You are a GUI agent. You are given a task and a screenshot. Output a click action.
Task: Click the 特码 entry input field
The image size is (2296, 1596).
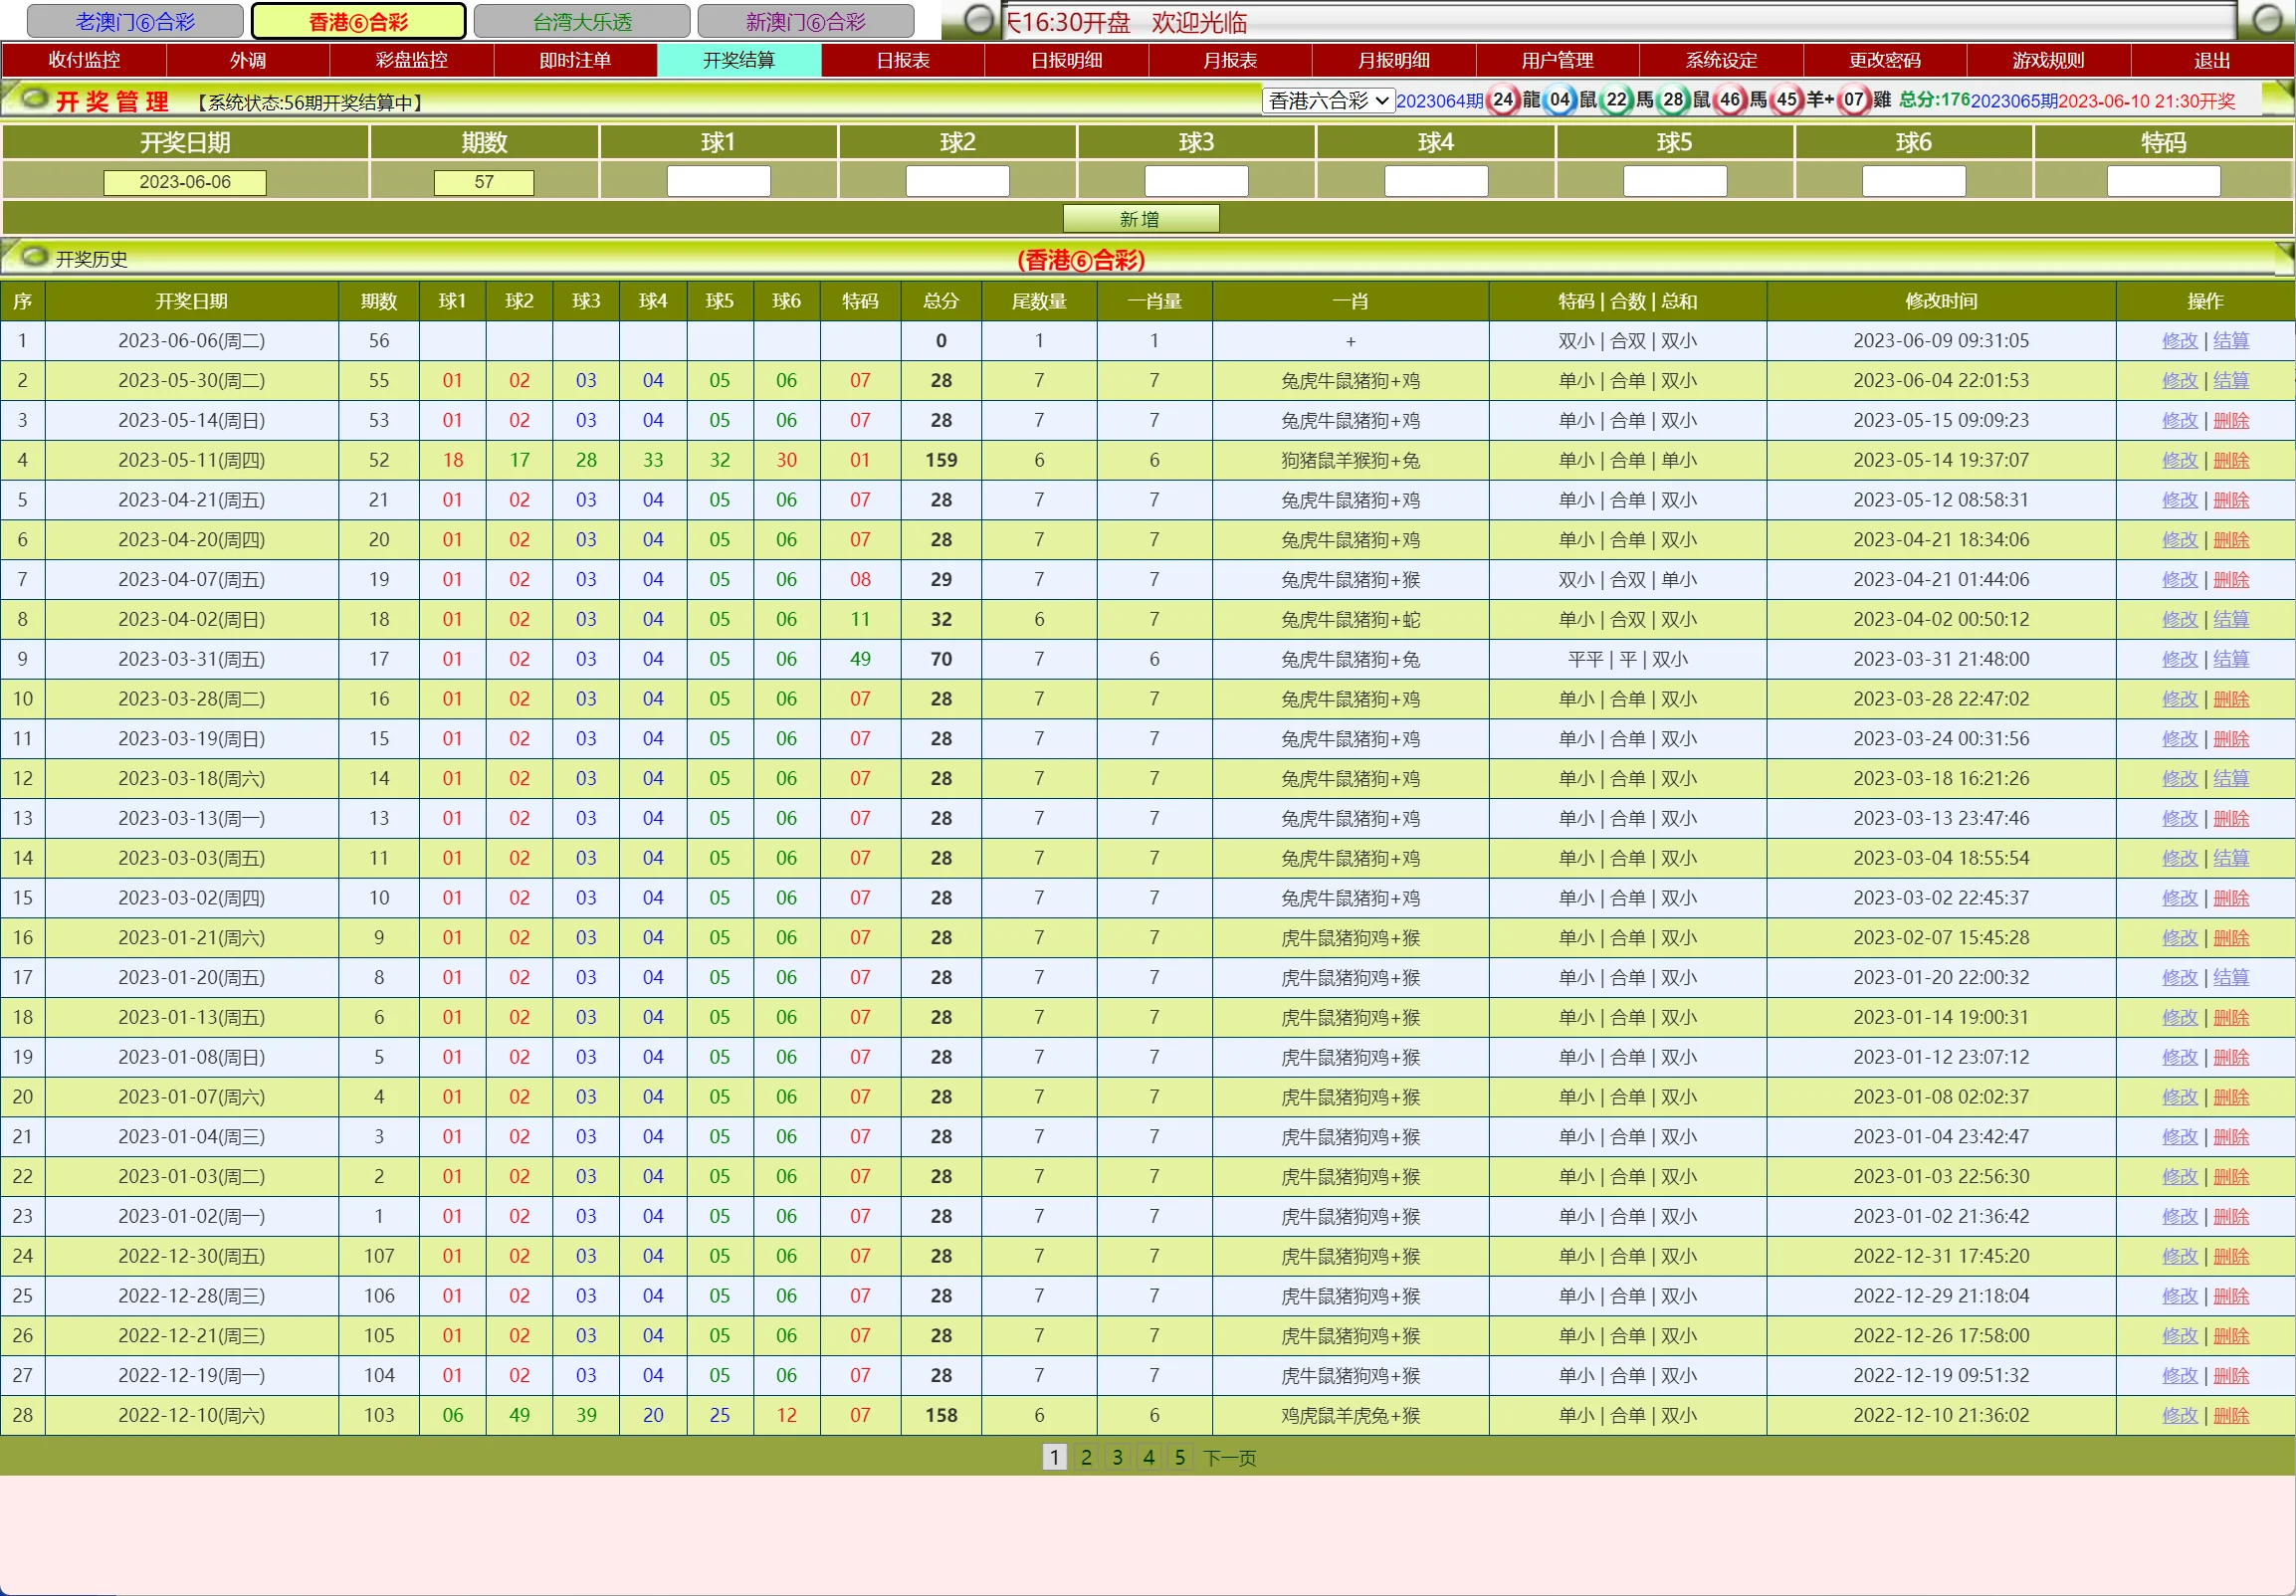click(x=2162, y=182)
